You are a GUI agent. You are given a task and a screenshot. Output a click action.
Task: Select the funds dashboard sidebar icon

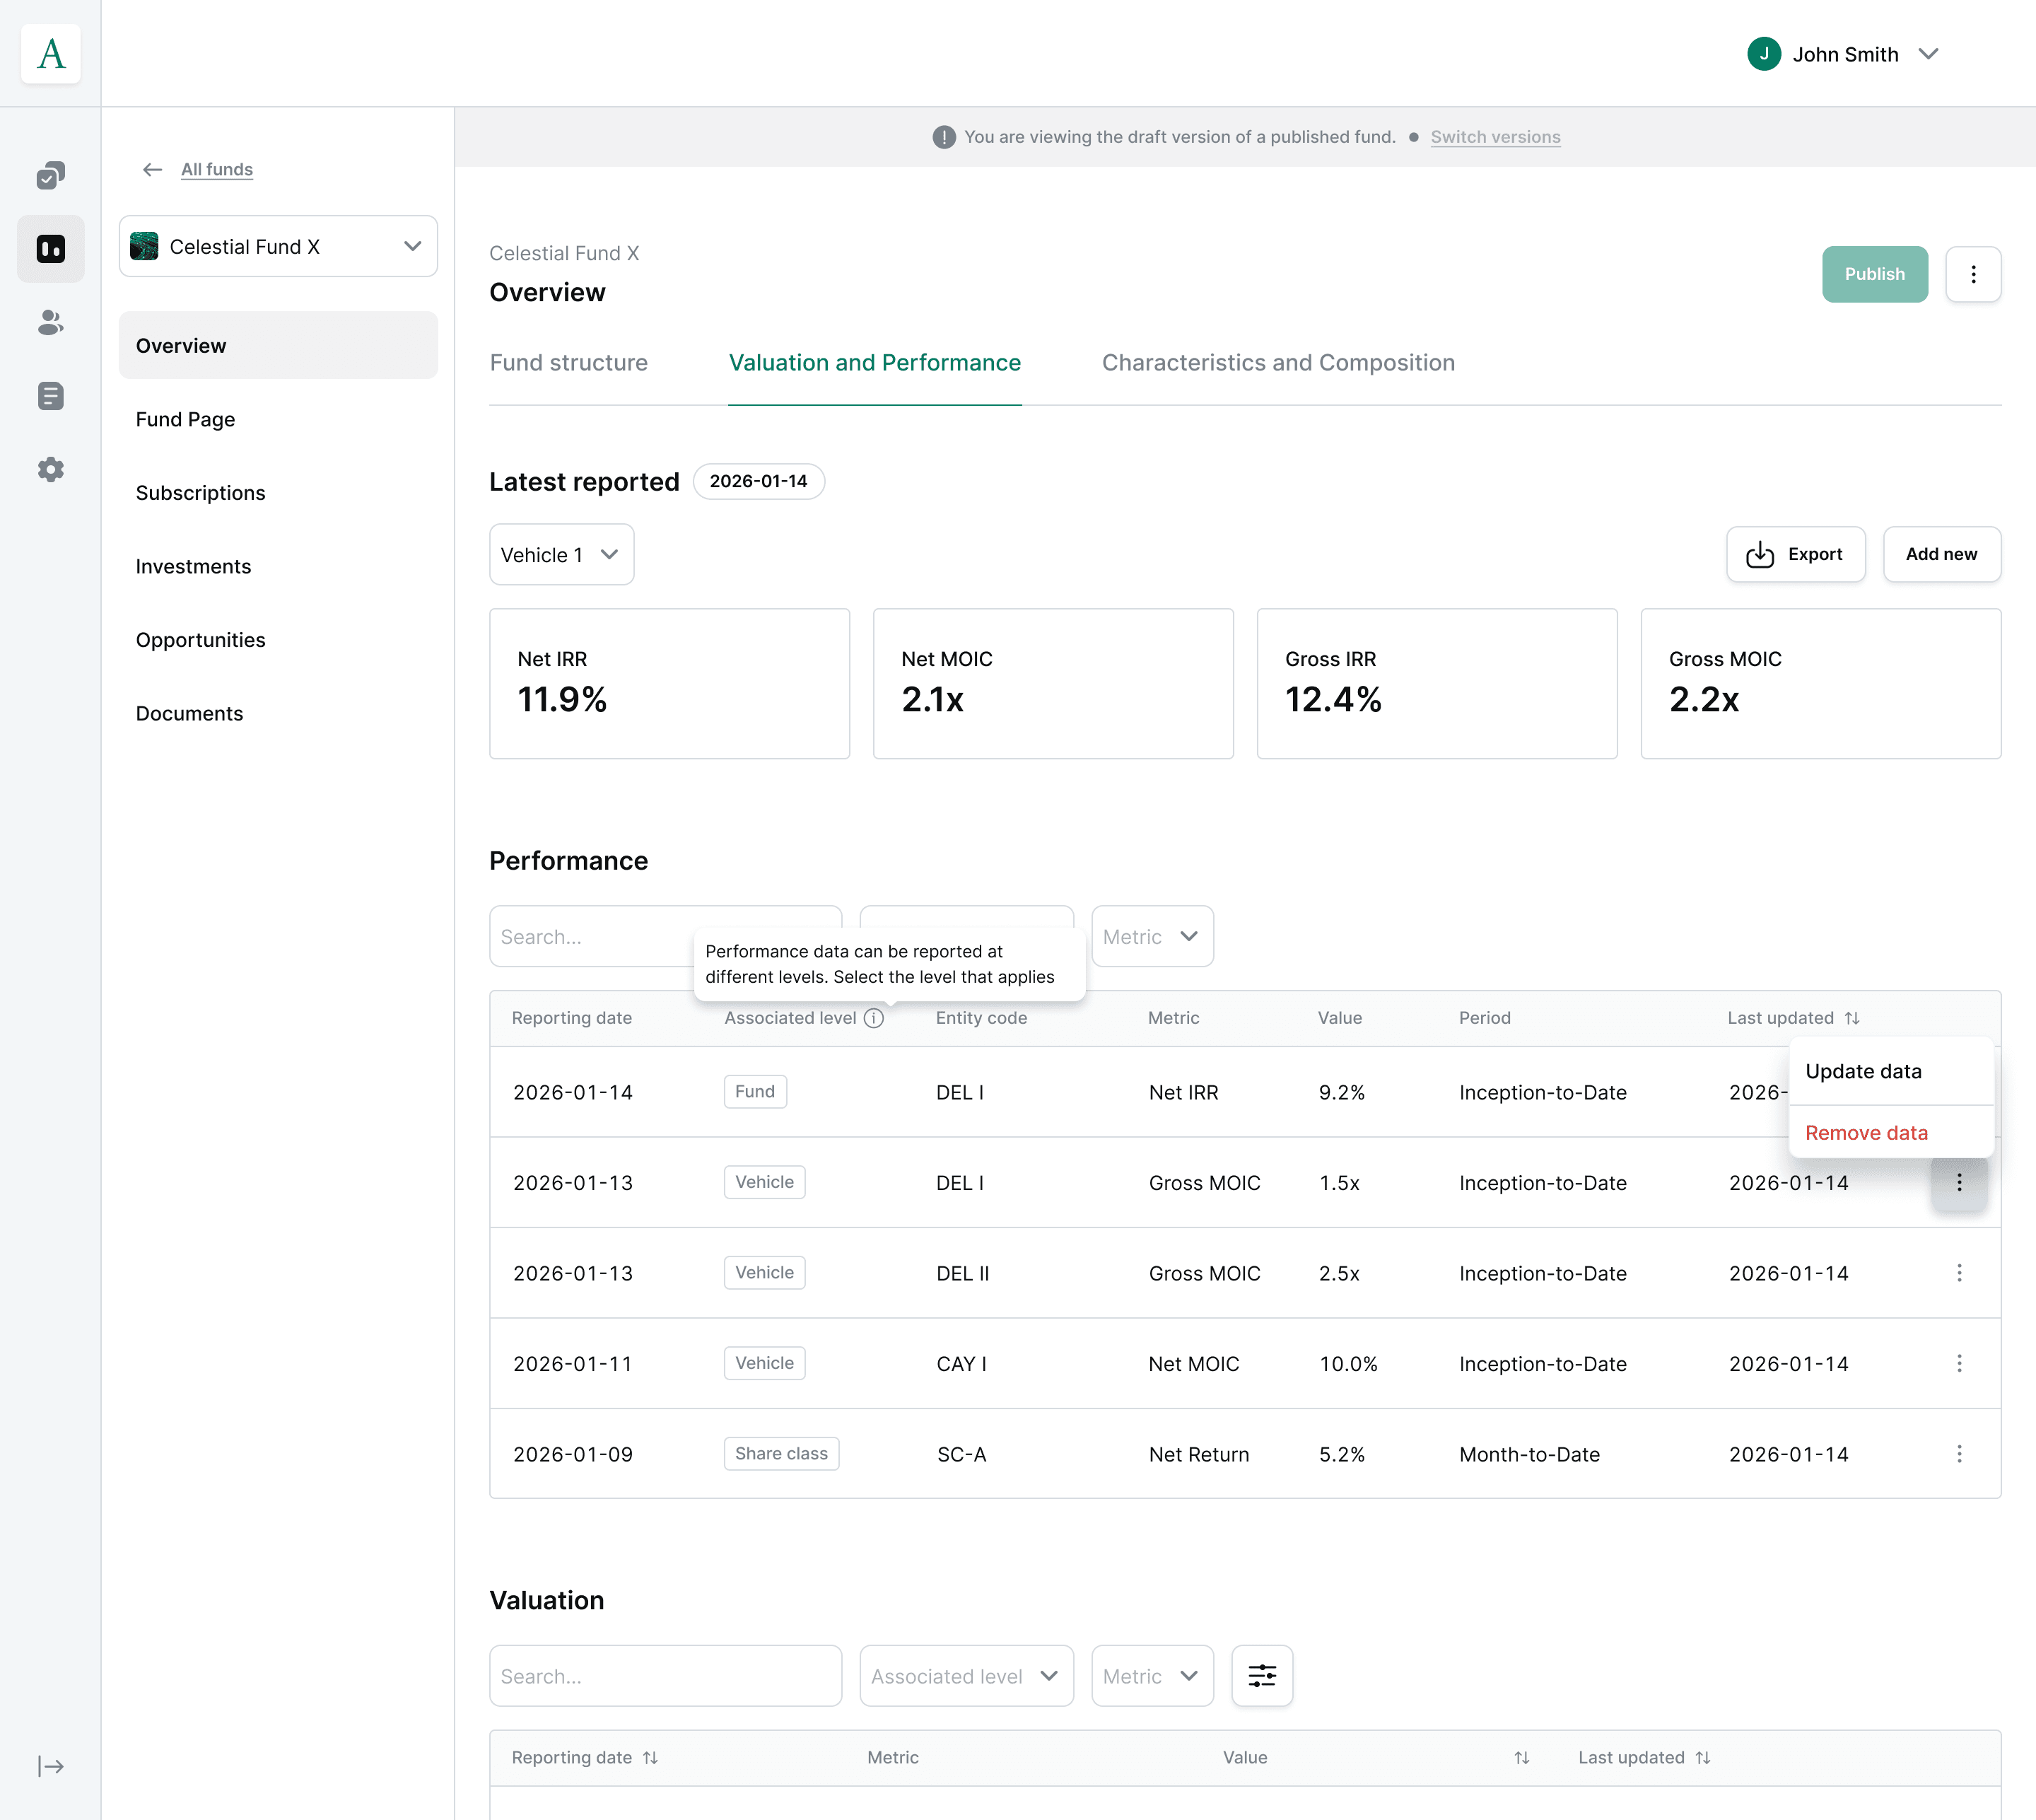coord(51,248)
